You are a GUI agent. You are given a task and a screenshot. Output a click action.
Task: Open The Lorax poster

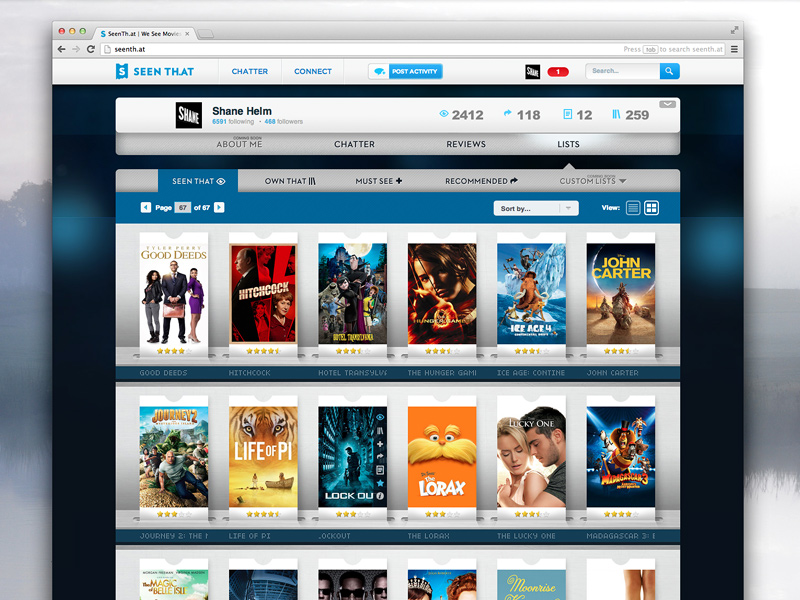pyautogui.click(x=442, y=457)
